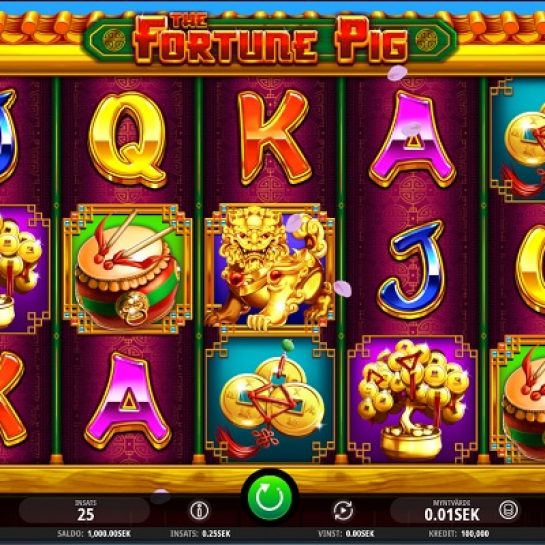Click the red K symbol in the top row
The width and height of the screenshot is (545, 545).
(274, 137)
